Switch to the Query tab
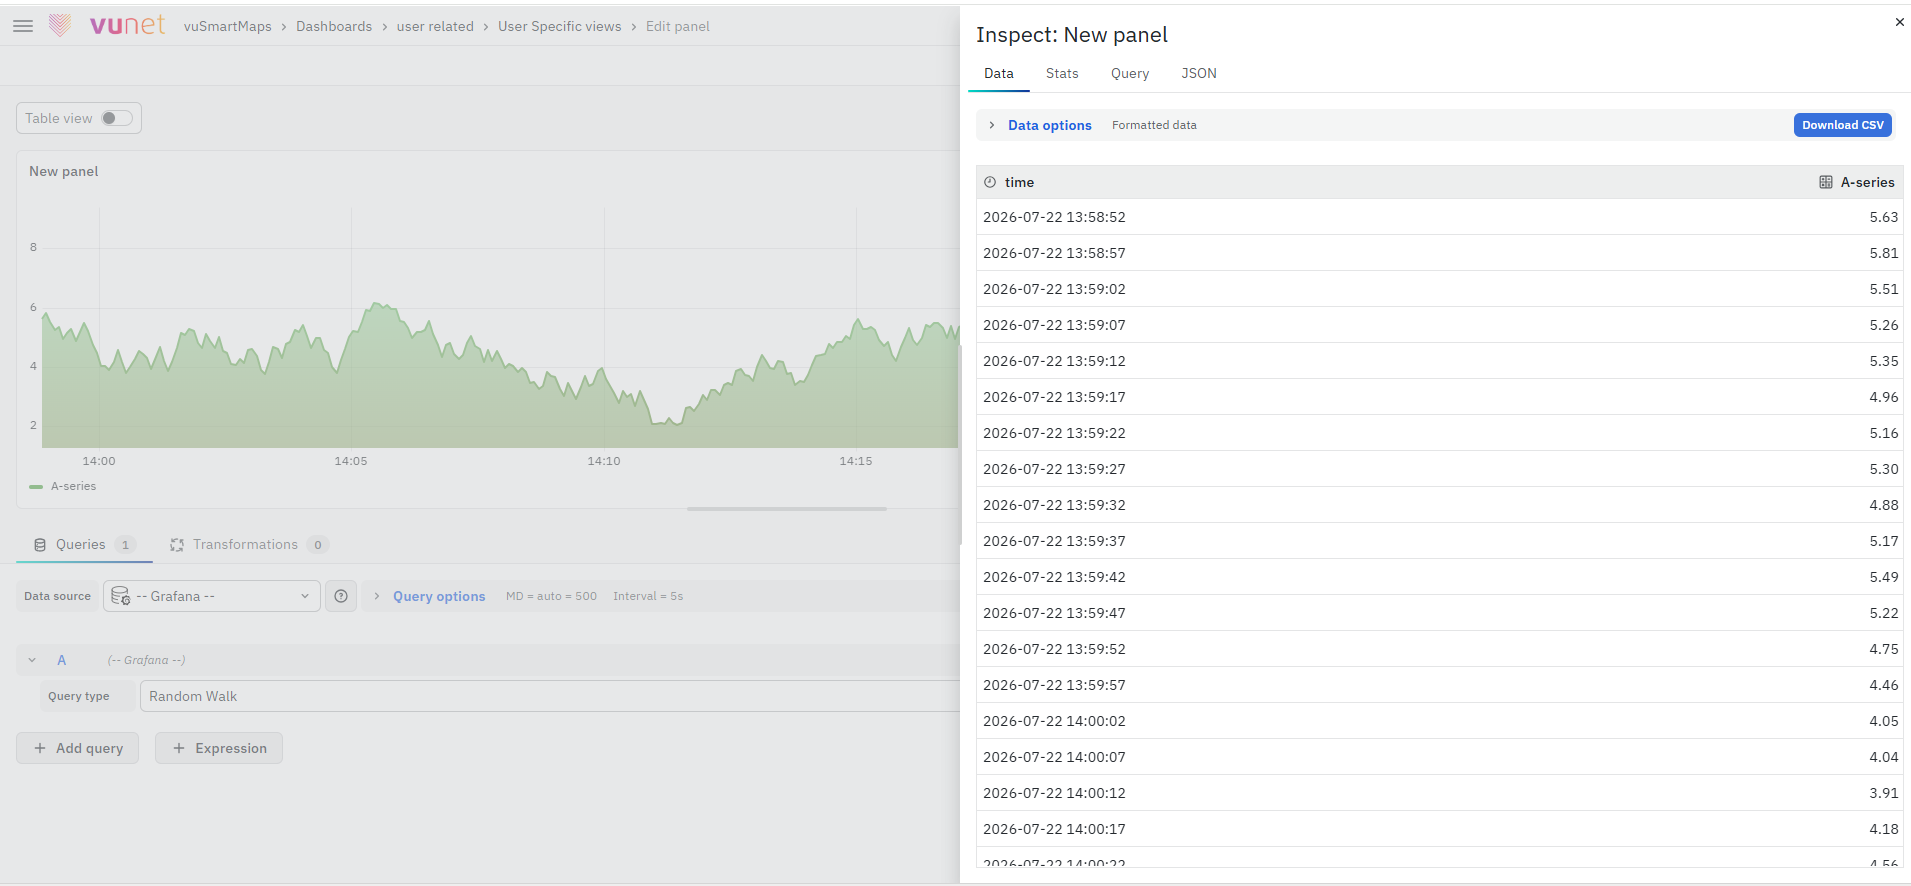This screenshot has width=1911, height=886. 1130,74
